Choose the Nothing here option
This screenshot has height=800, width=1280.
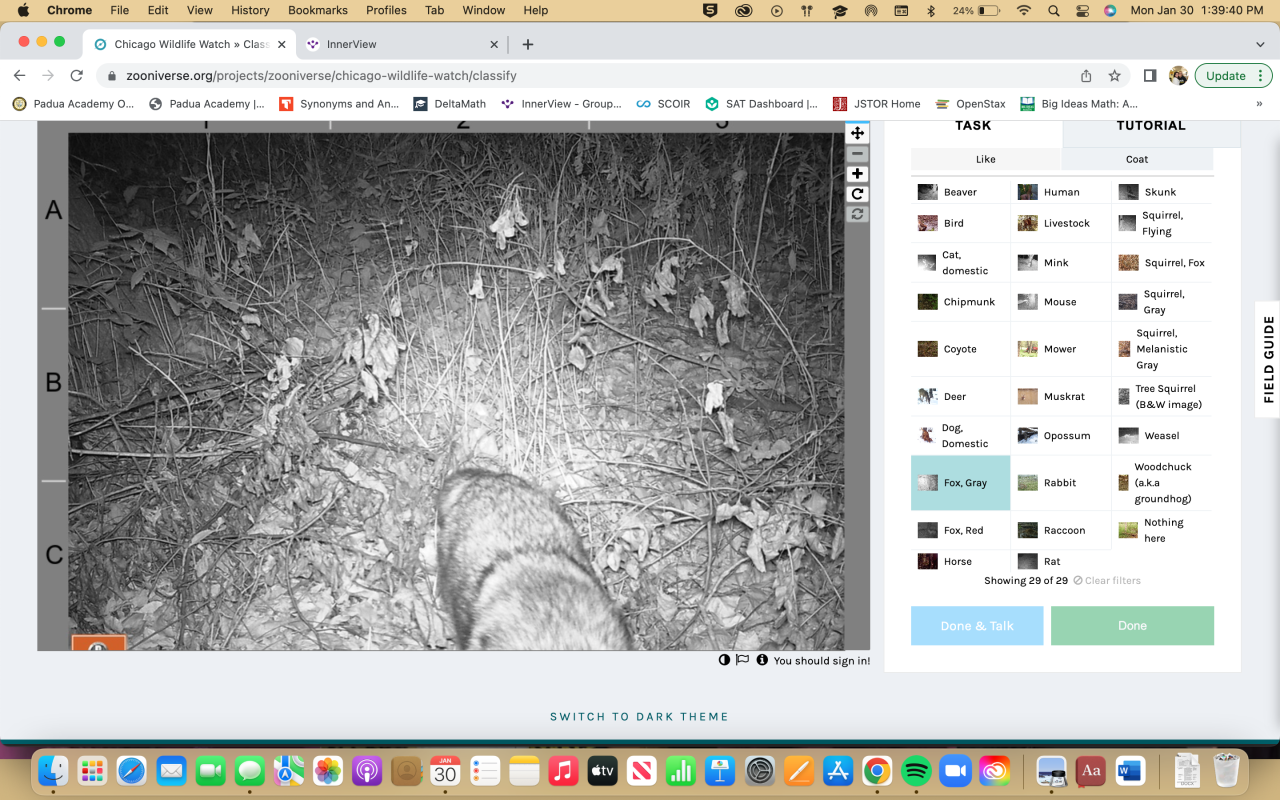coord(1162,530)
